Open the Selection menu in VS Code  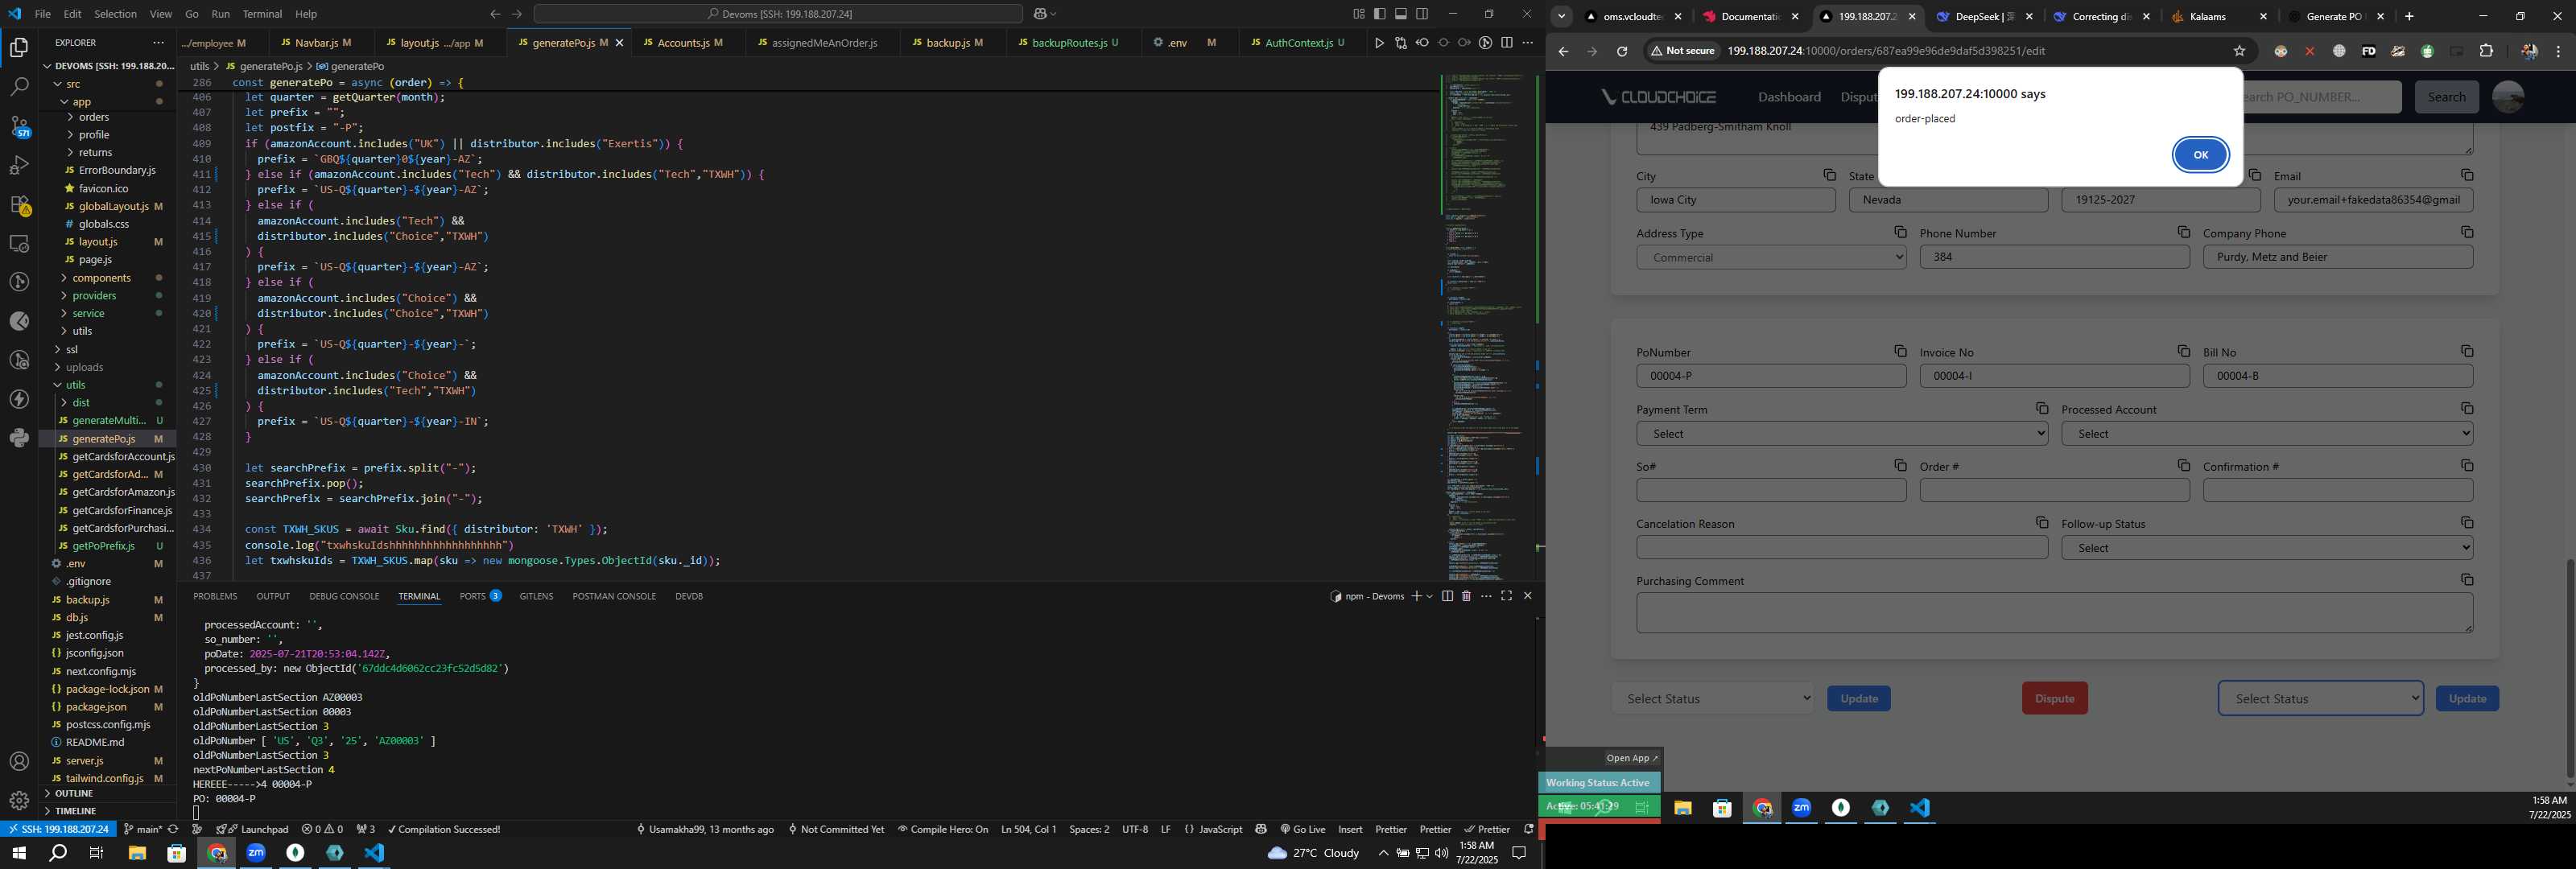pos(115,14)
